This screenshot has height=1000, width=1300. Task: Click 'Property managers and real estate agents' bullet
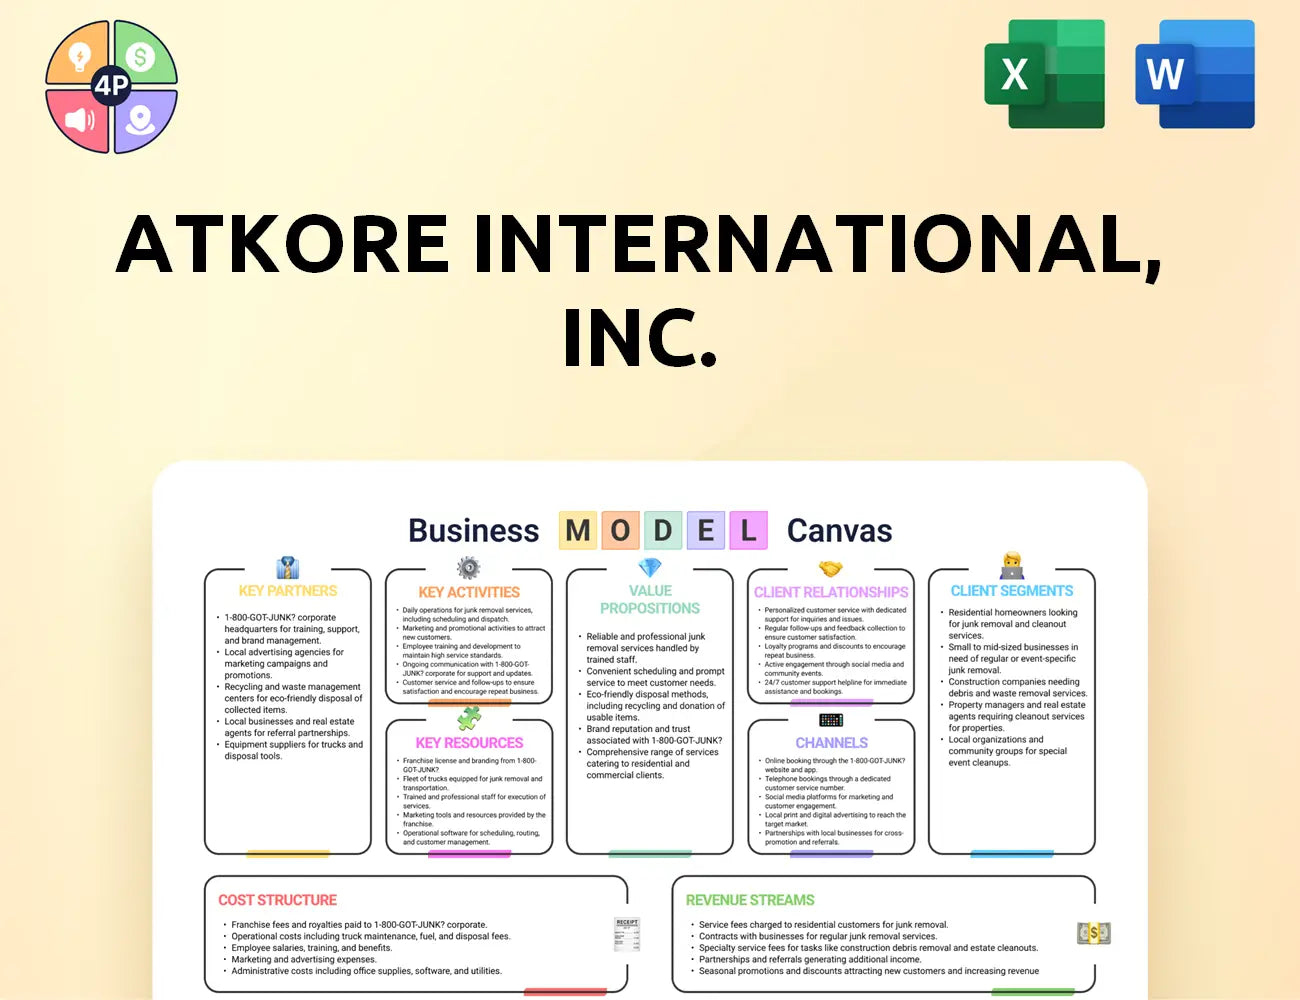pyautogui.click(x=1013, y=717)
